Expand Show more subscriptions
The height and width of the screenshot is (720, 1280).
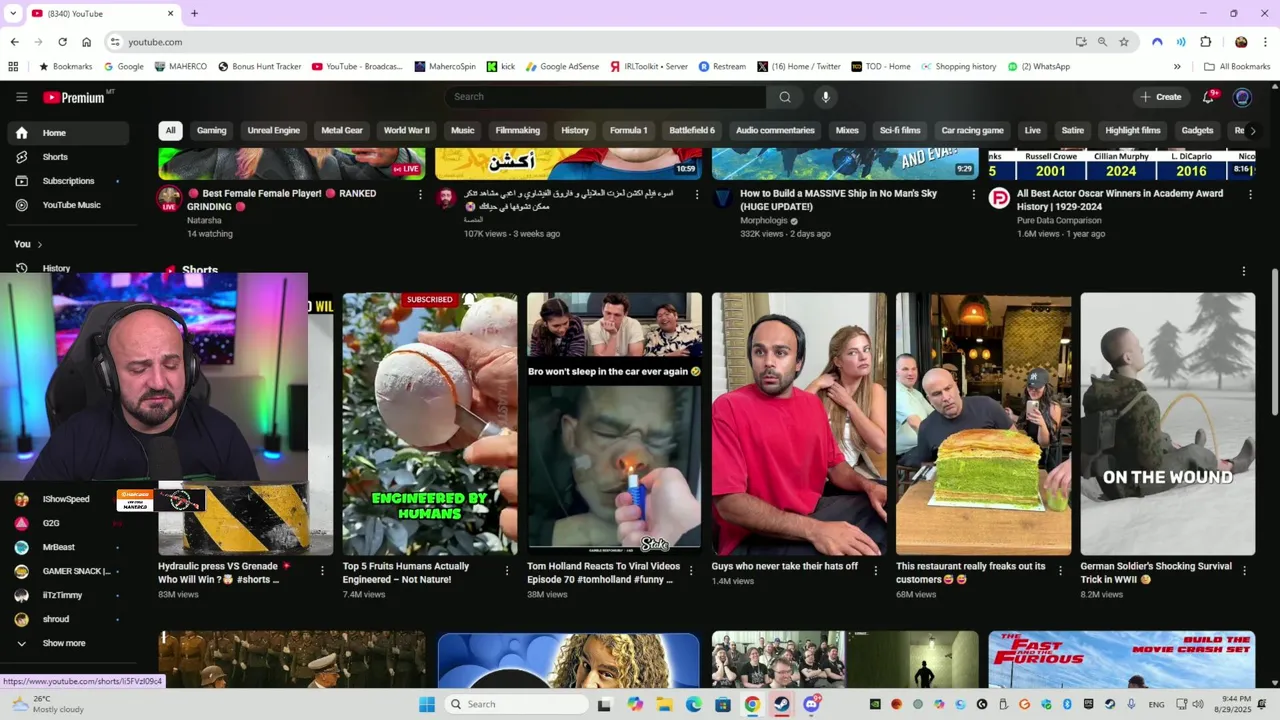(68, 643)
